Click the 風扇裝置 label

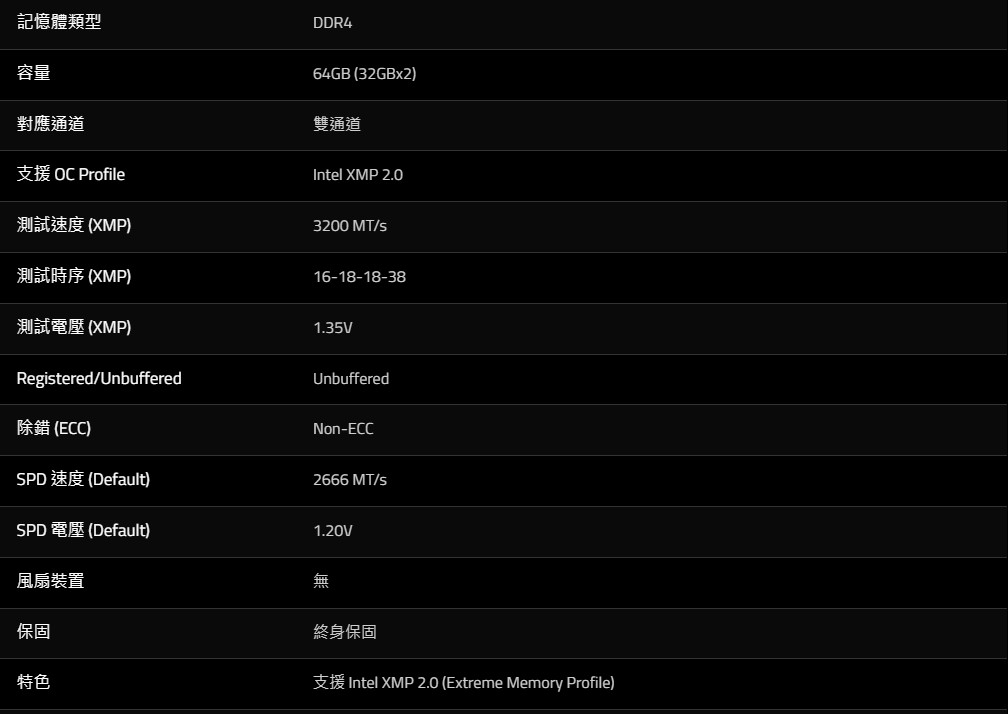(x=50, y=581)
